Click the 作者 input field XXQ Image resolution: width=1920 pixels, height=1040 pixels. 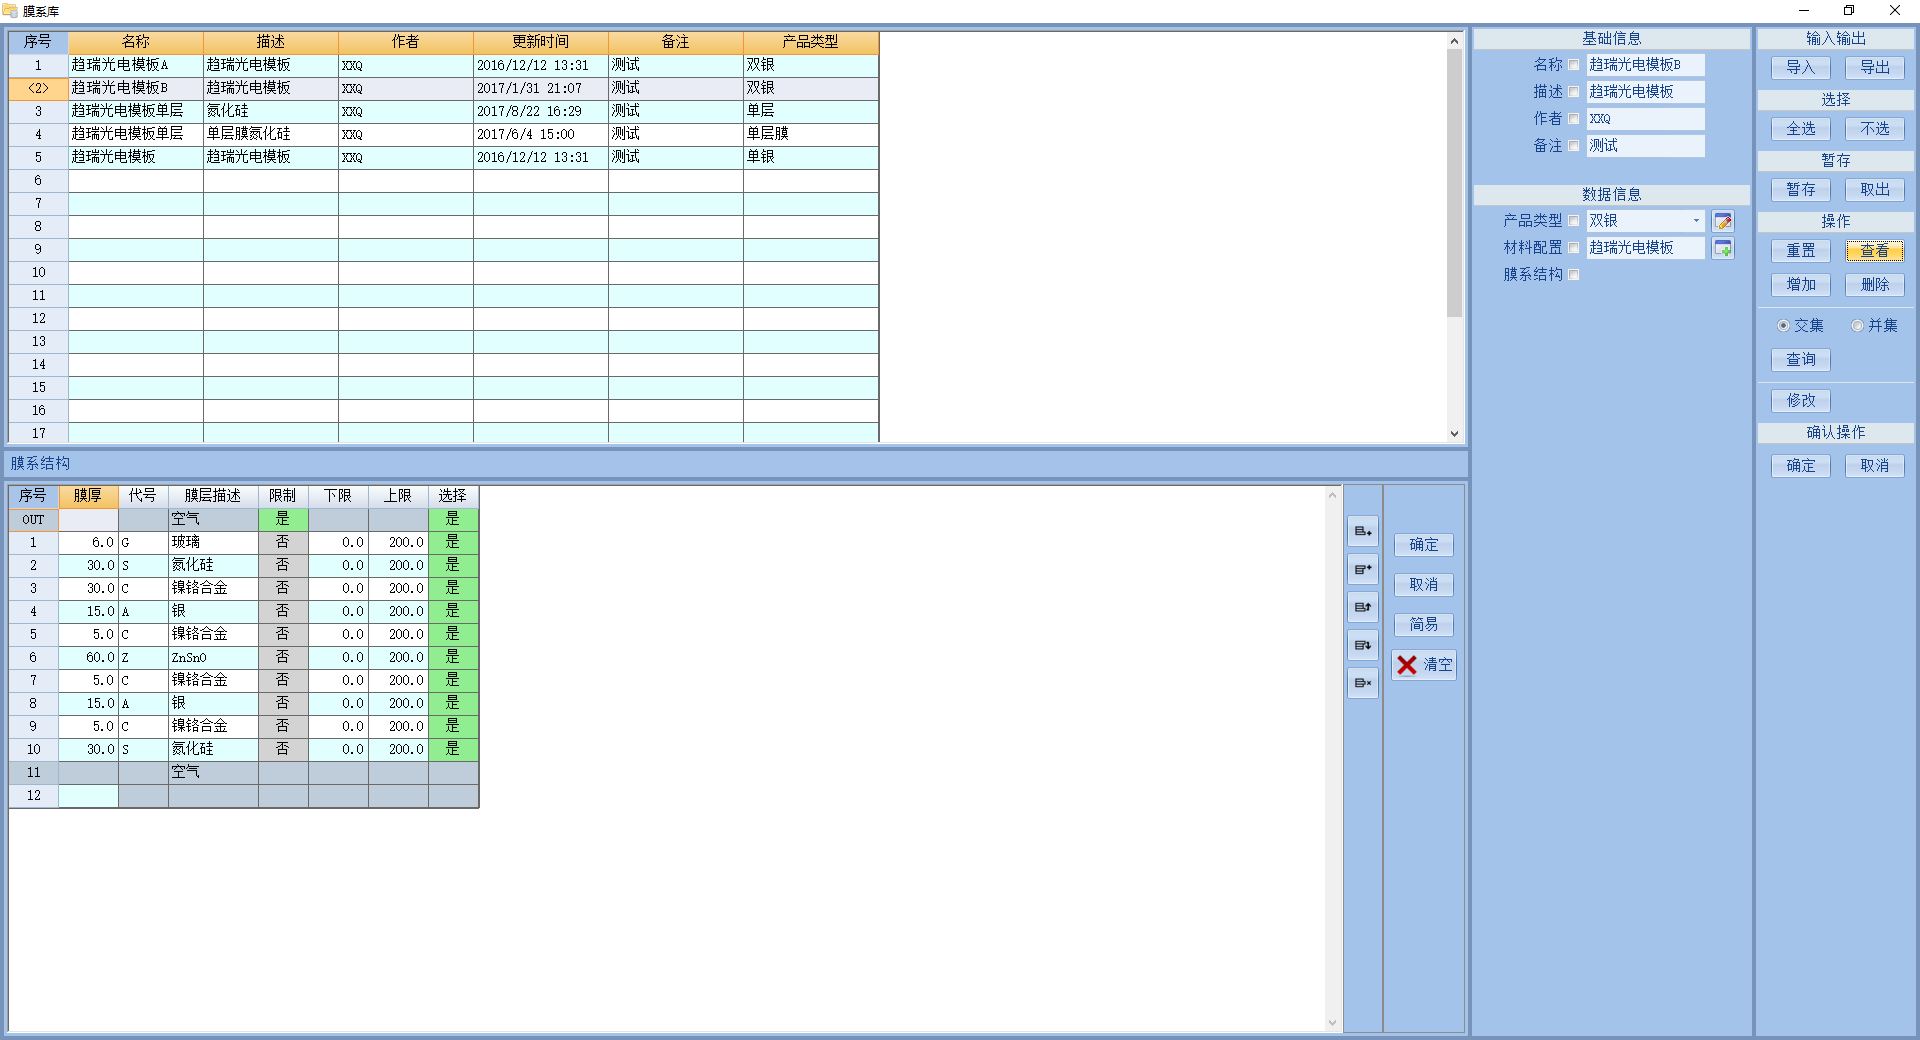[x=1645, y=119]
